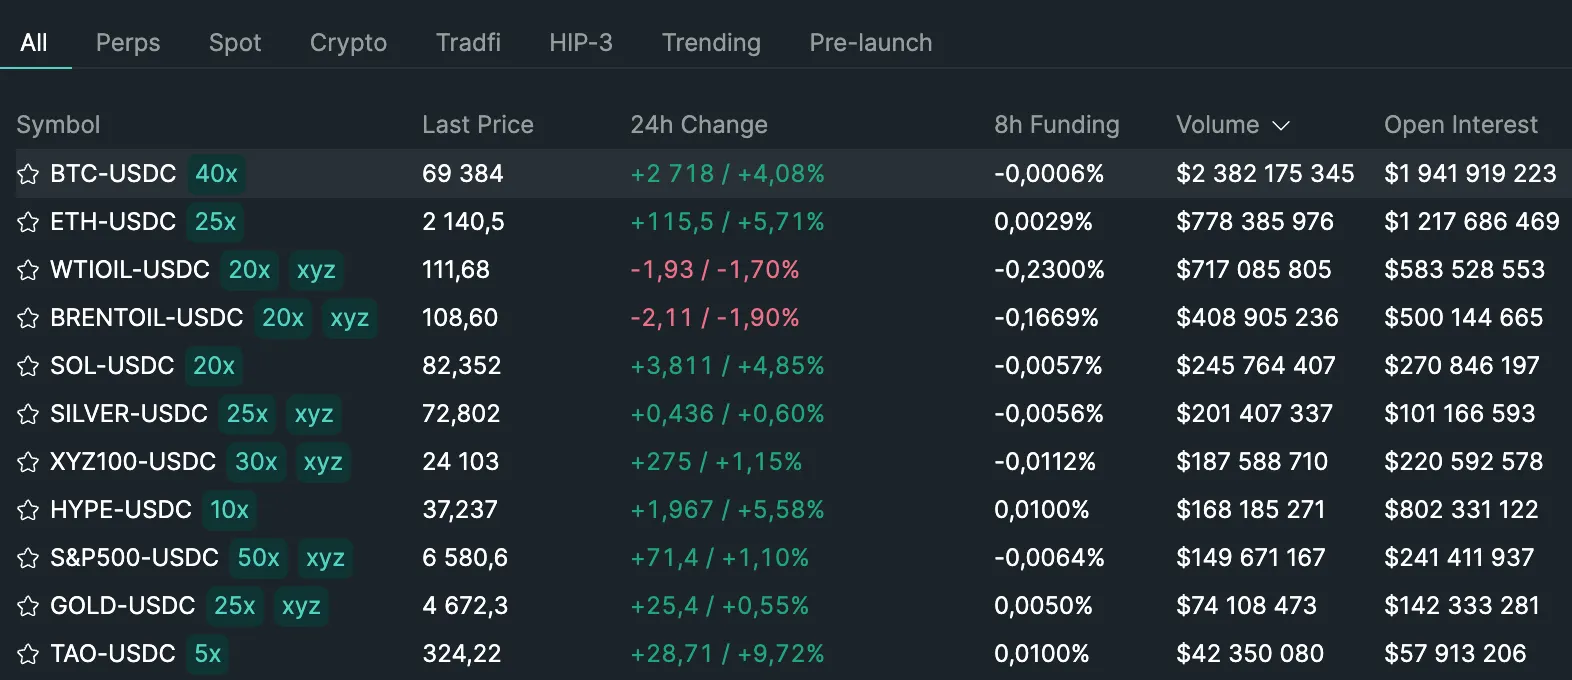Toggle the GOLD-USDC favorite star
Screen dimensions: 1572x680
[x=28, y=606]
